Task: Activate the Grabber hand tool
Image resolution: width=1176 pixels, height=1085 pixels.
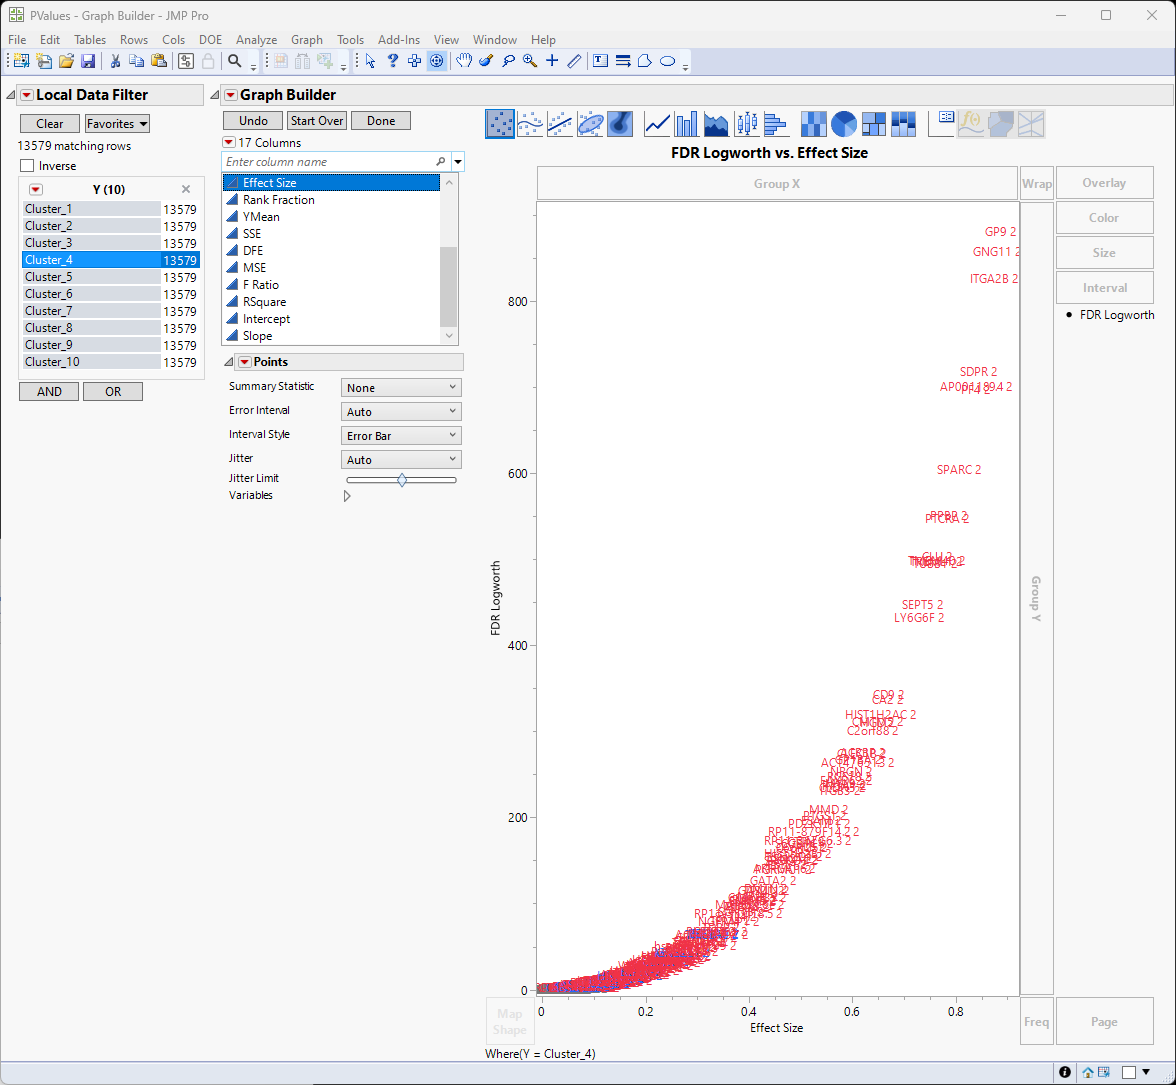Action: (x=464, y=61)
